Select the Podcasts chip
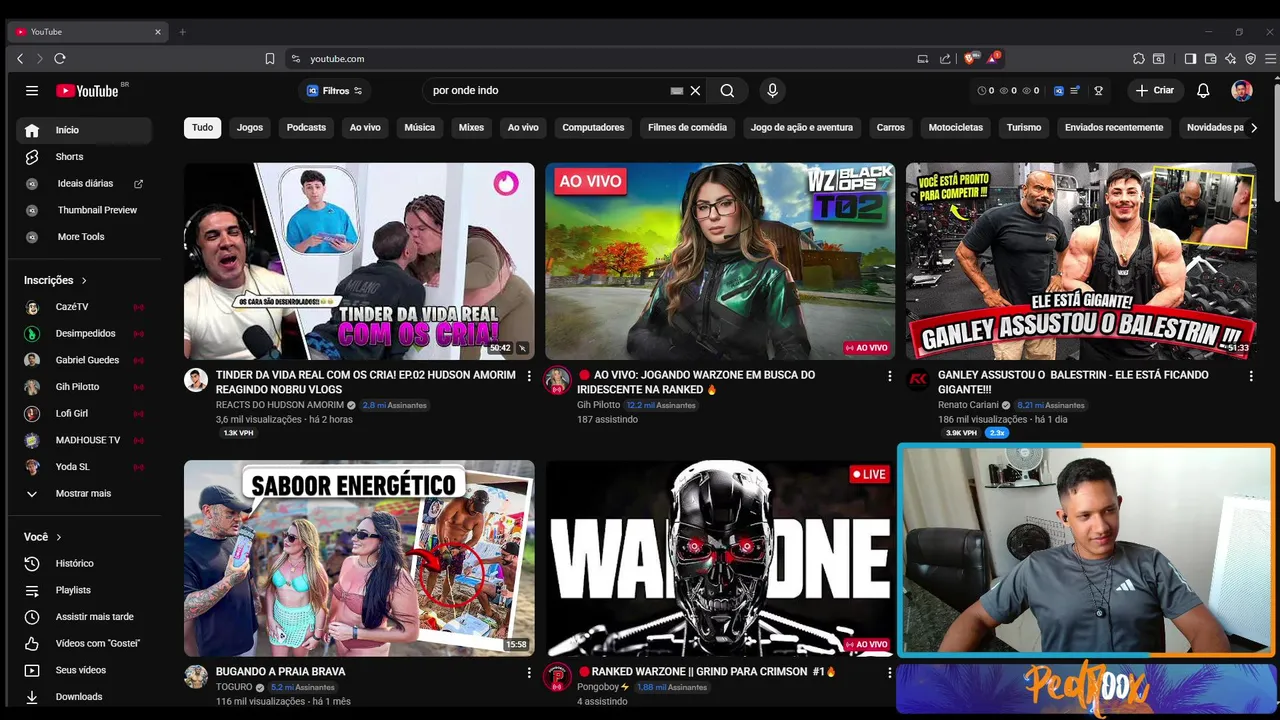 click(x=306, y=128)
